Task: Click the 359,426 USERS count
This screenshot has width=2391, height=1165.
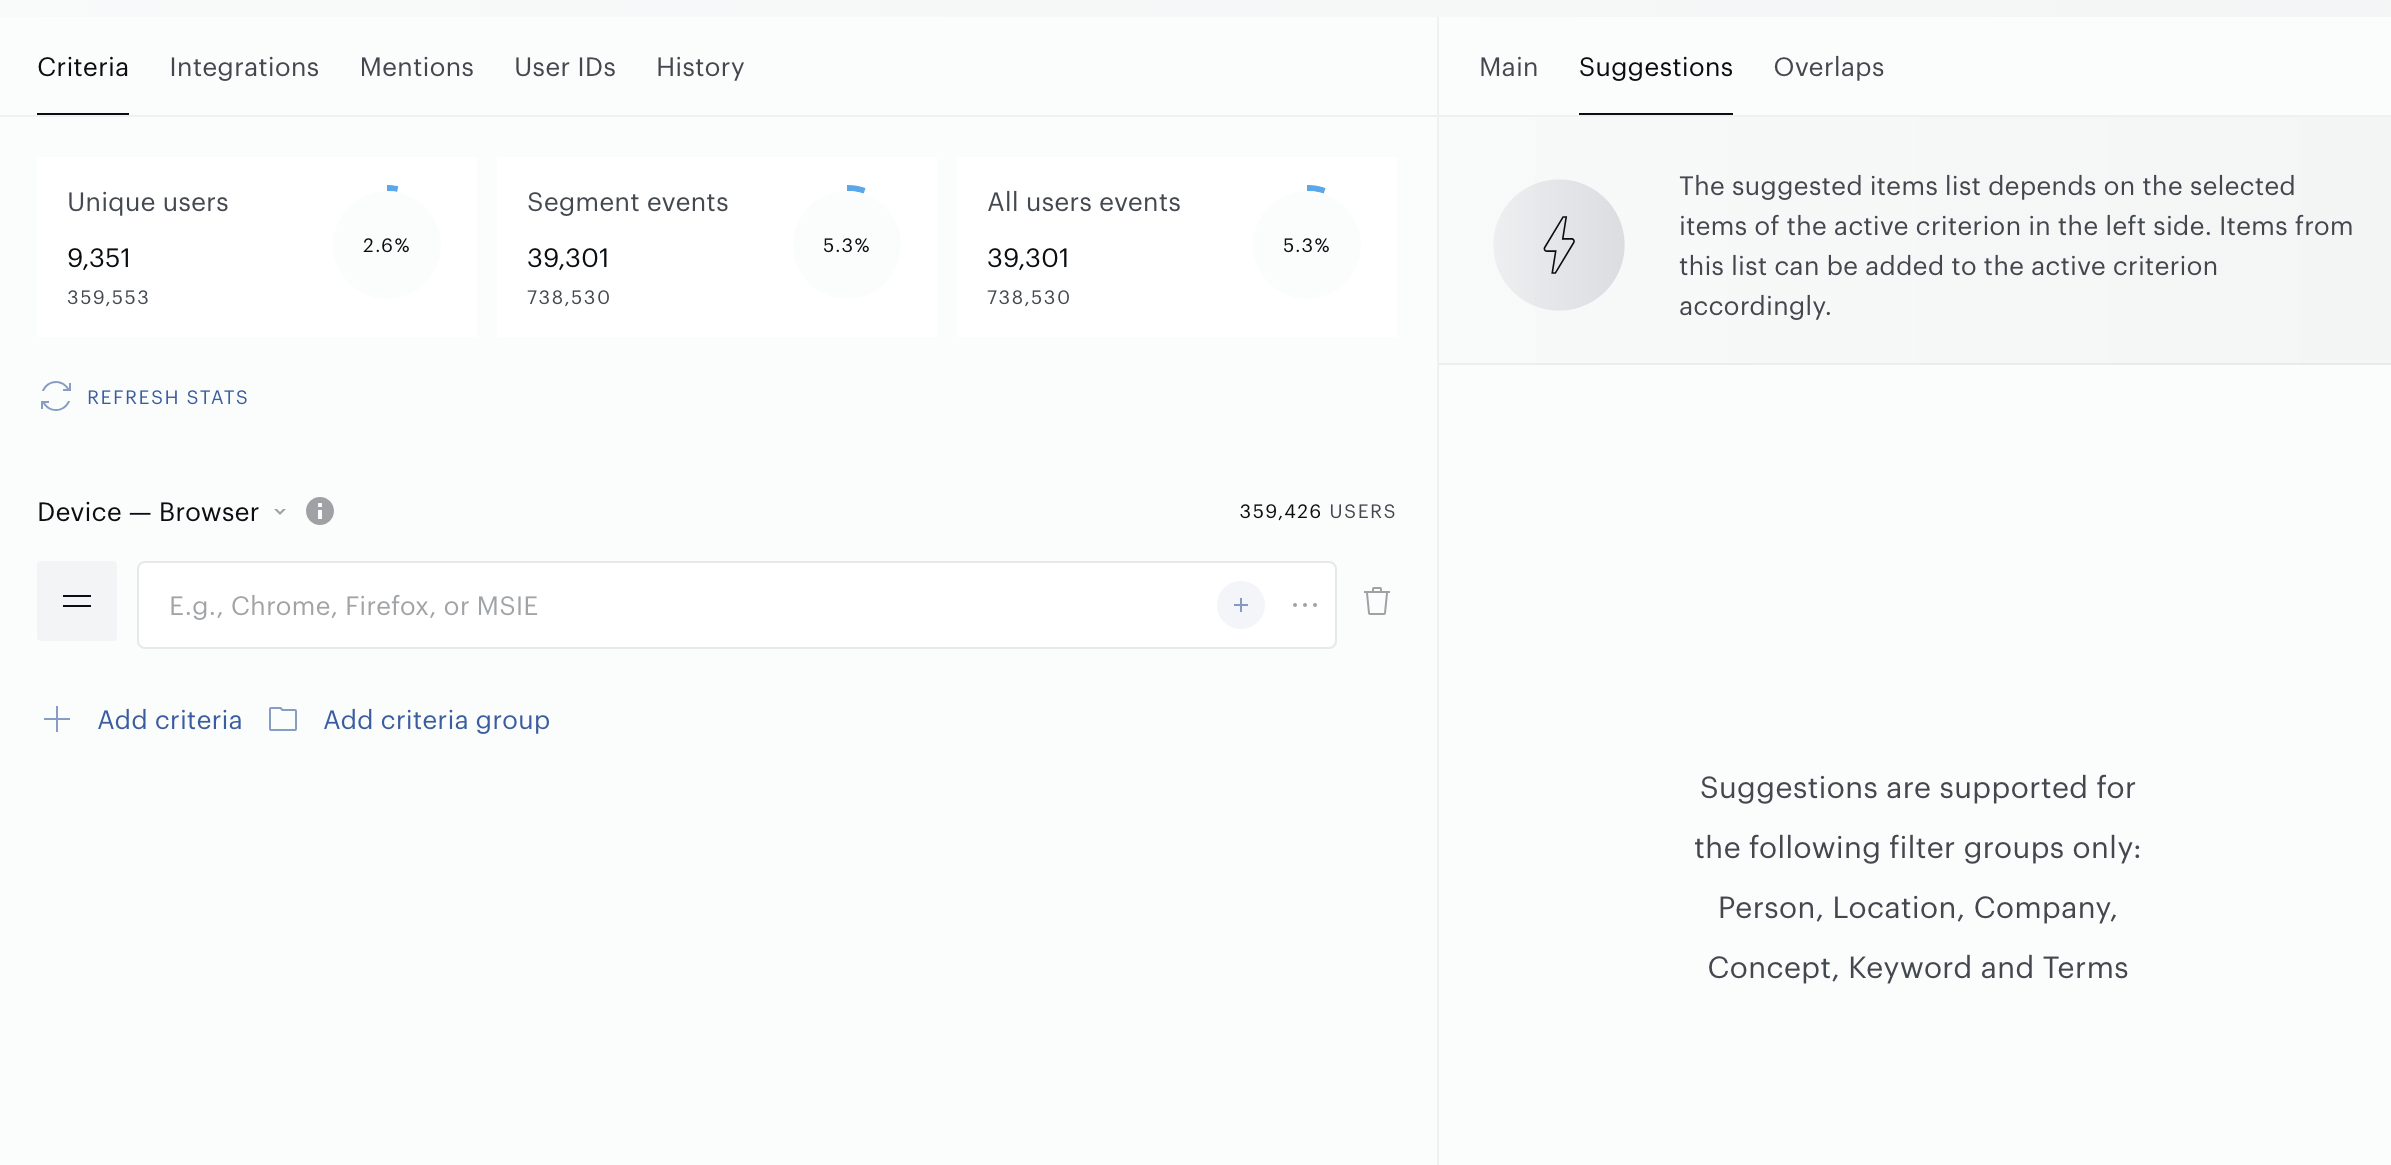Action: [1317, 511]
